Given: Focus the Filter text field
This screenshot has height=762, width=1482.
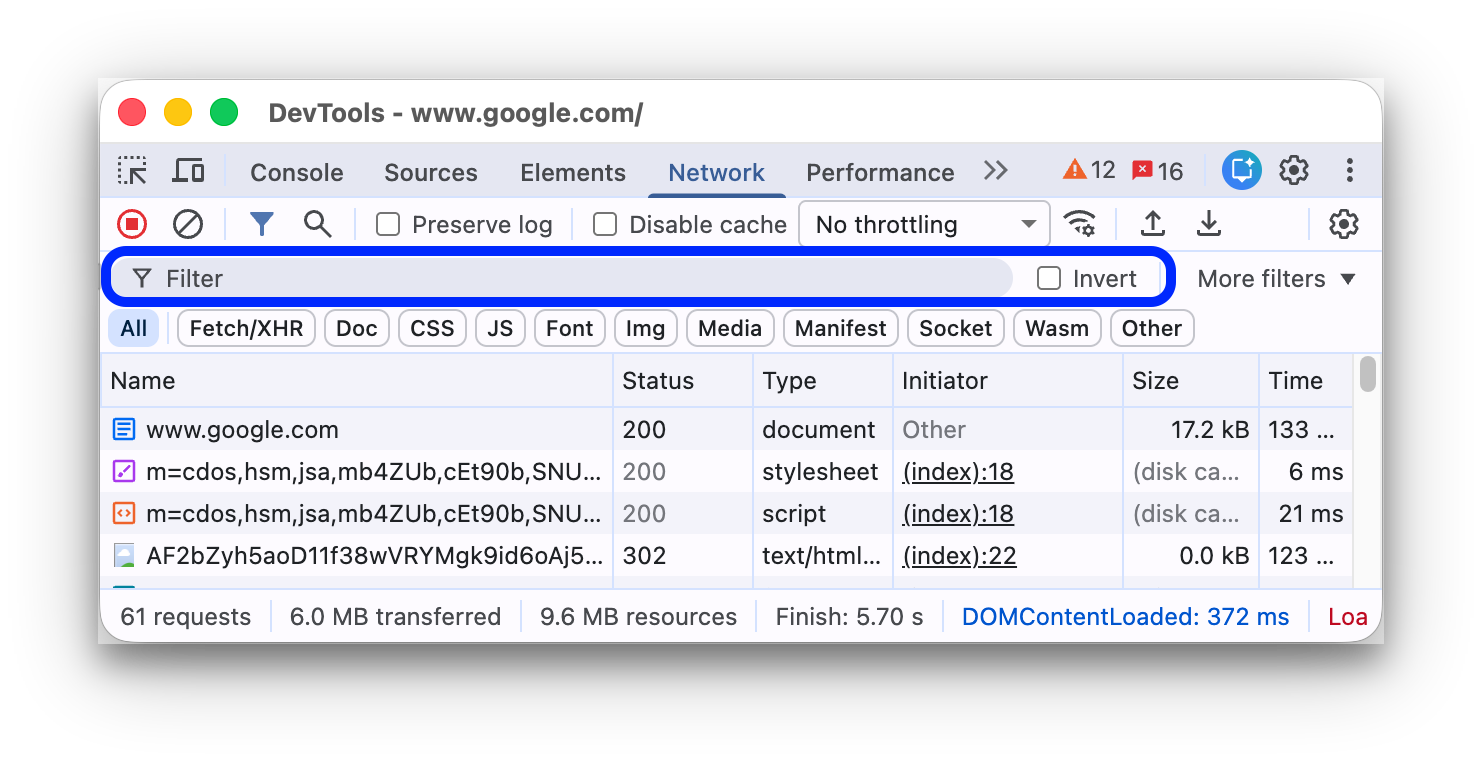Looking at the screenshot, I should pyautogui.click(x=562, y=279).
